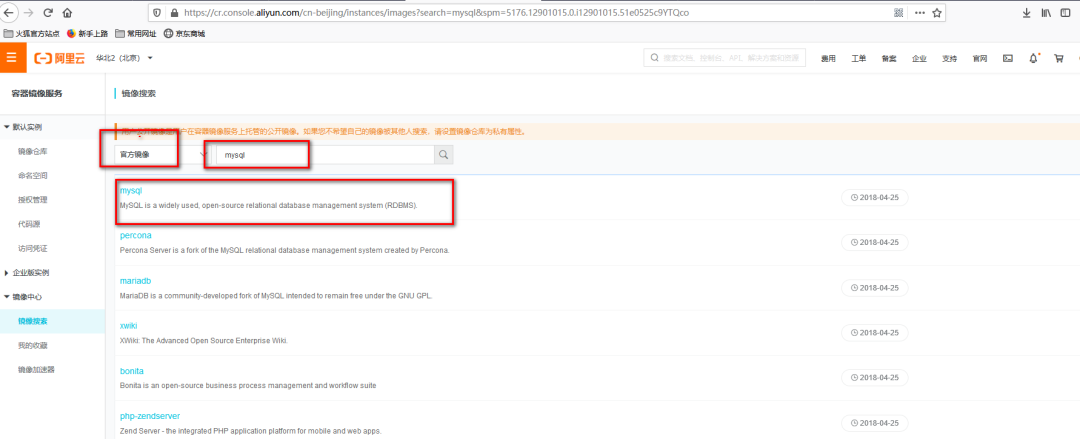Click the MariaDB community-developed fork description text
This screenshot has width=1080, height=439.
tap(276, 296)
